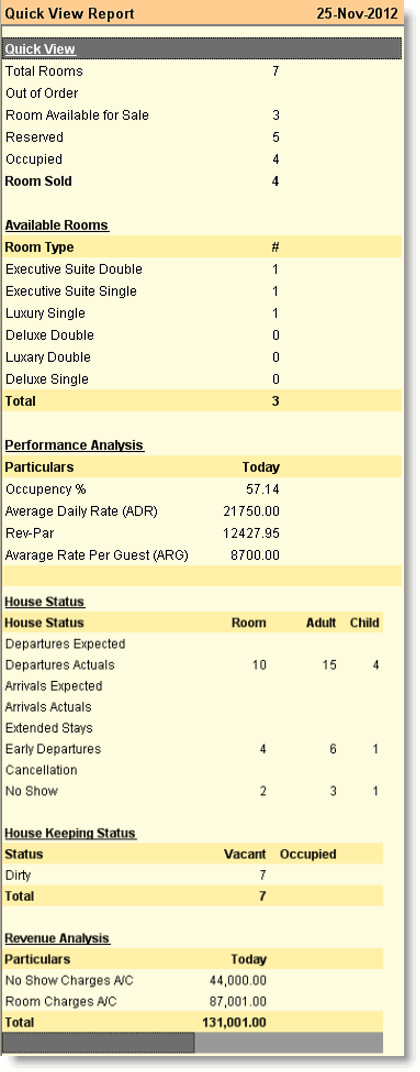Select the Quick View Report title

pos(70,14)
